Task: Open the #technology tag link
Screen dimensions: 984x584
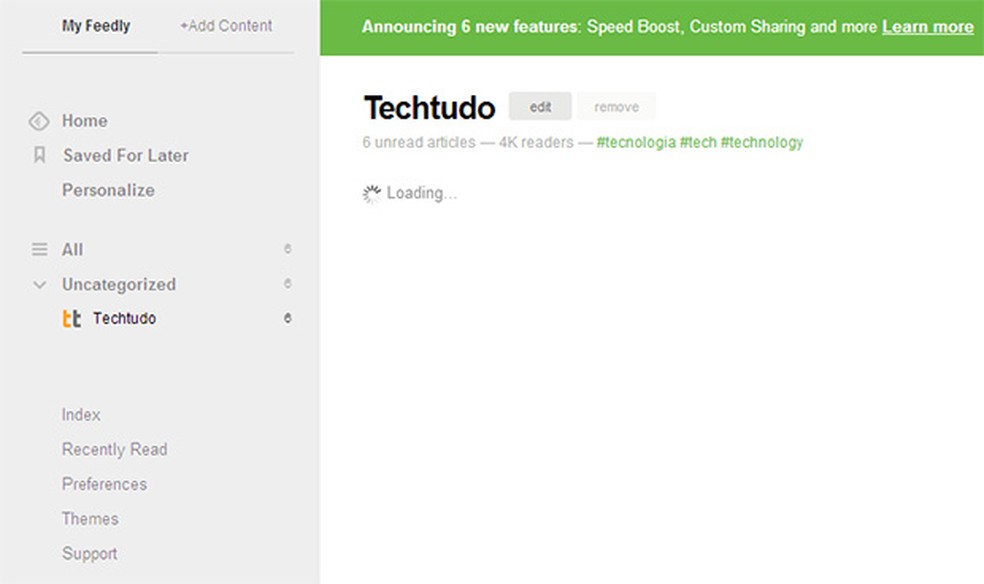Action: [x=762, y=142]
